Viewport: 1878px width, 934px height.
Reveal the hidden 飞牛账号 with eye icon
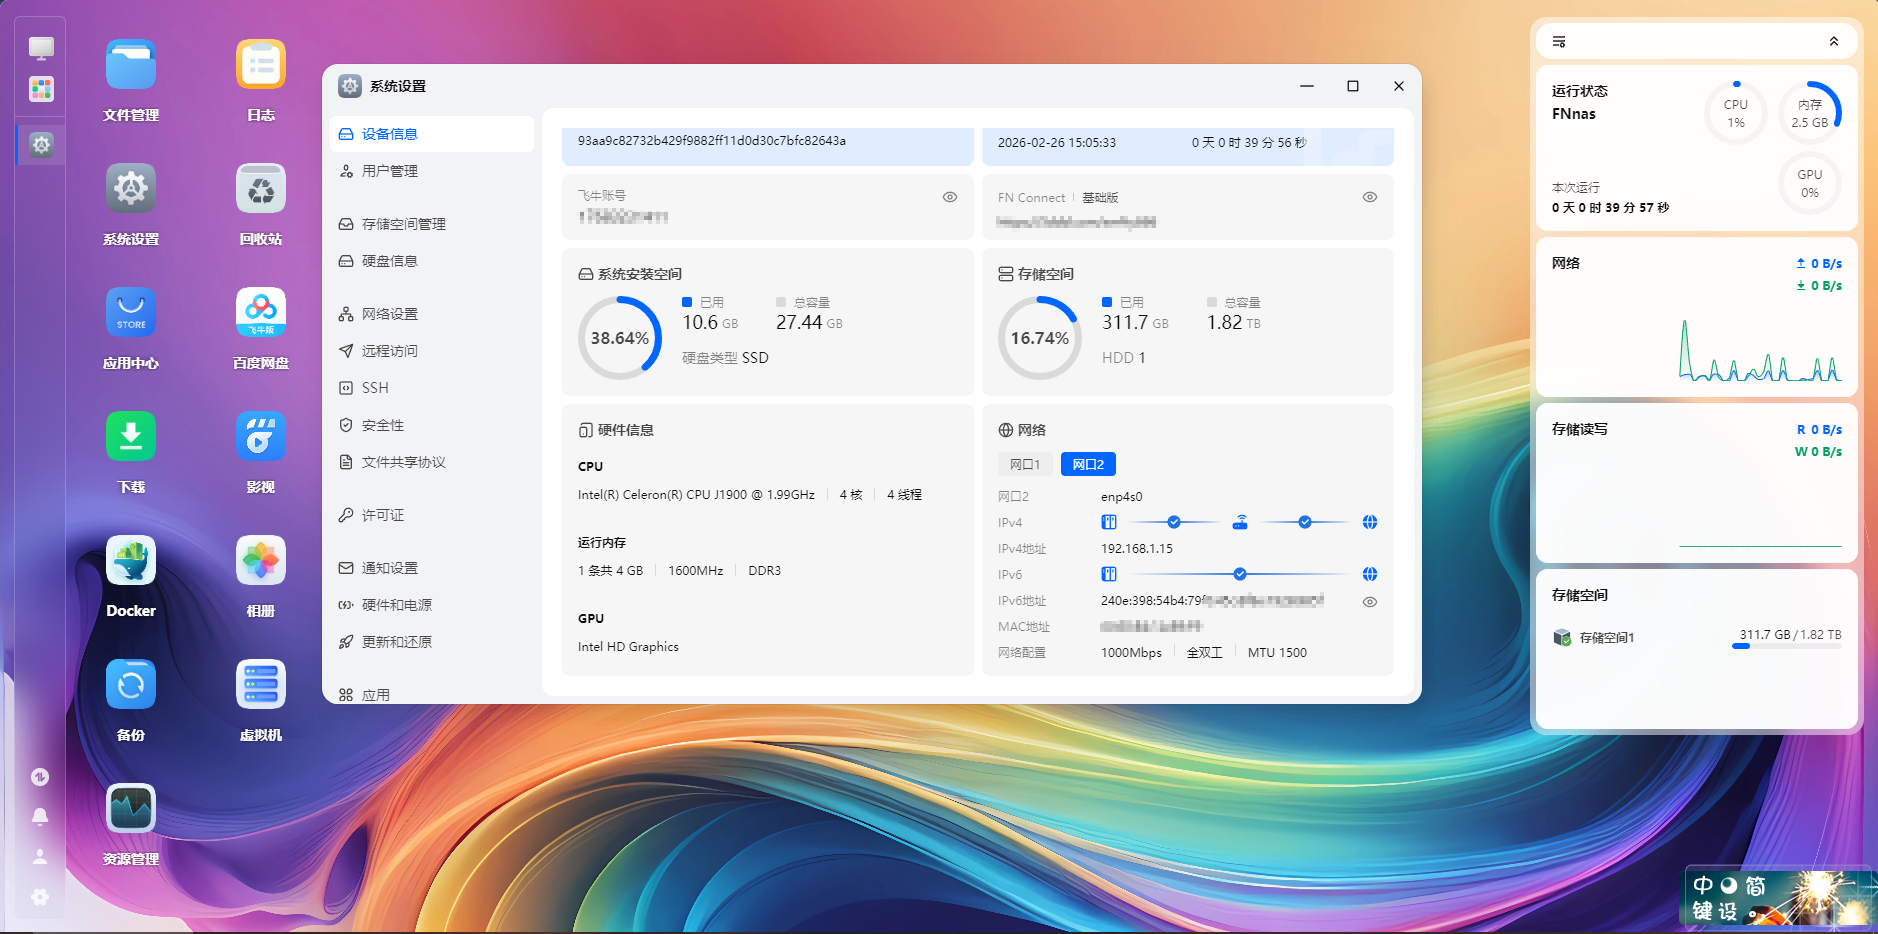coord(950,197)
